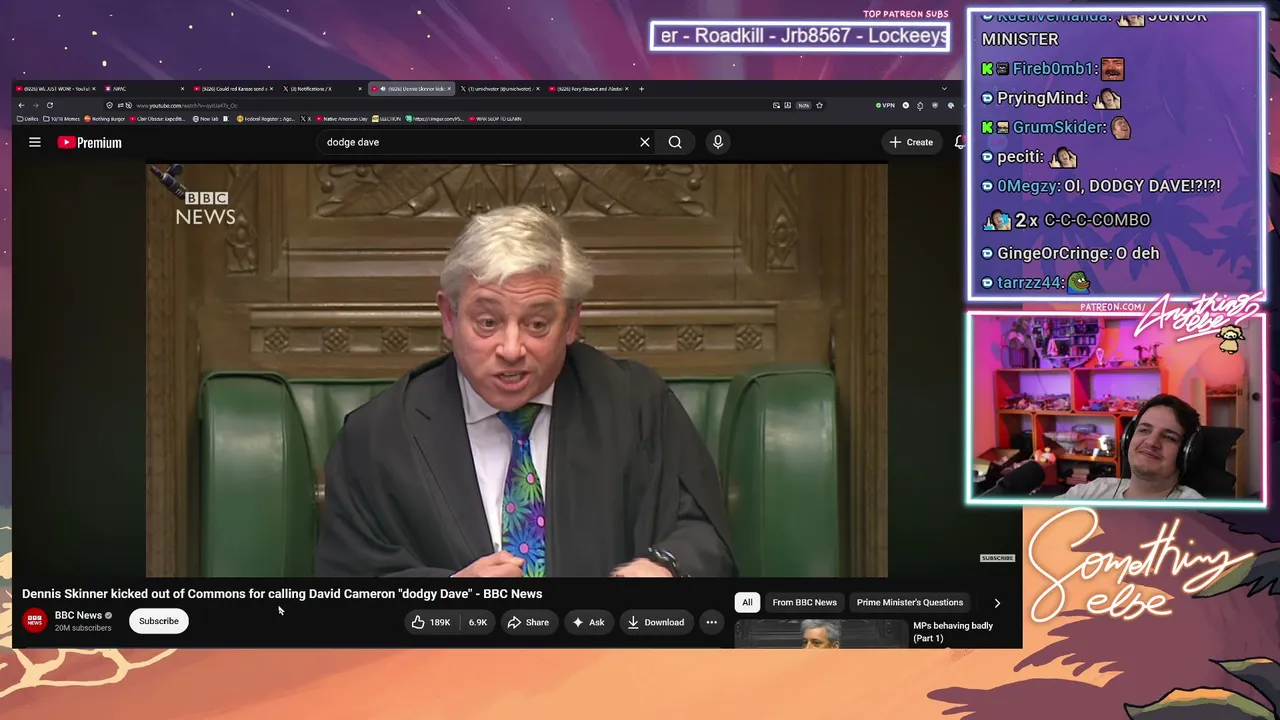1280x720 pixels.
Task: Bookmark this page with star icon
Action: 819,105
